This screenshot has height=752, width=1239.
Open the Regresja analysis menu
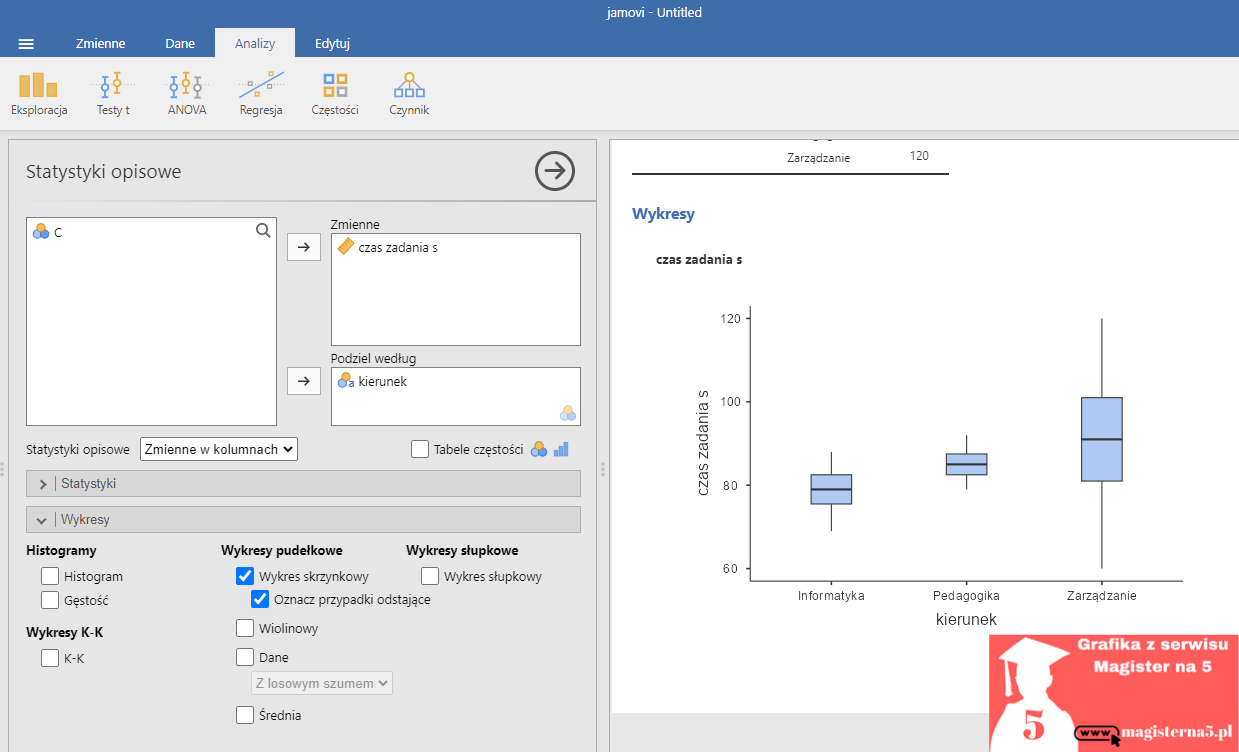pyautogui.click(x=261, y=94)
